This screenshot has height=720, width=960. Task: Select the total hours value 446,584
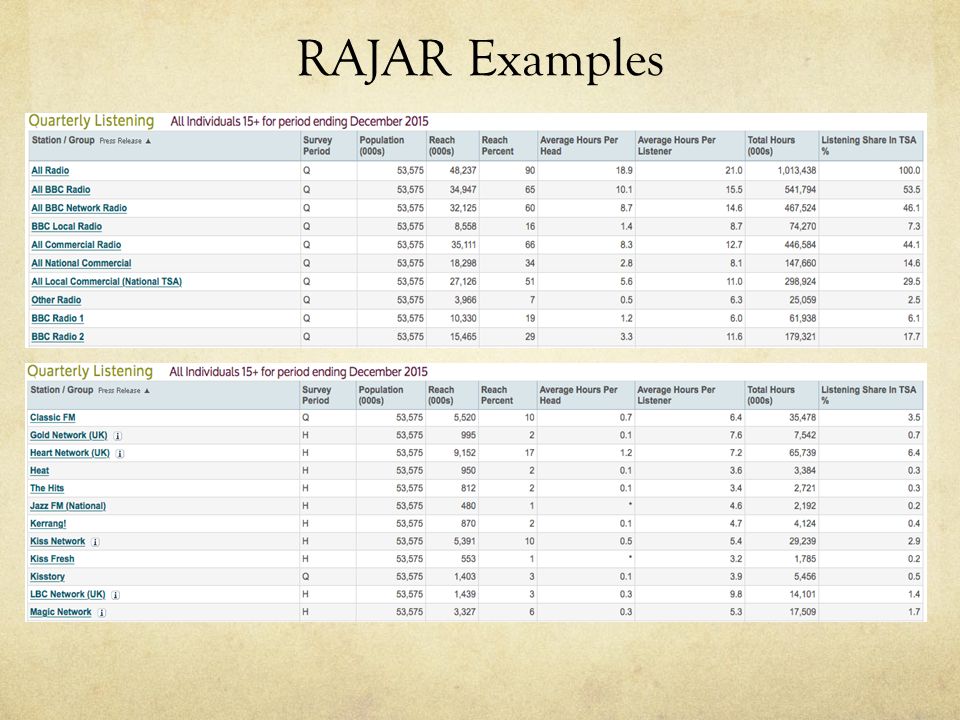800,245
